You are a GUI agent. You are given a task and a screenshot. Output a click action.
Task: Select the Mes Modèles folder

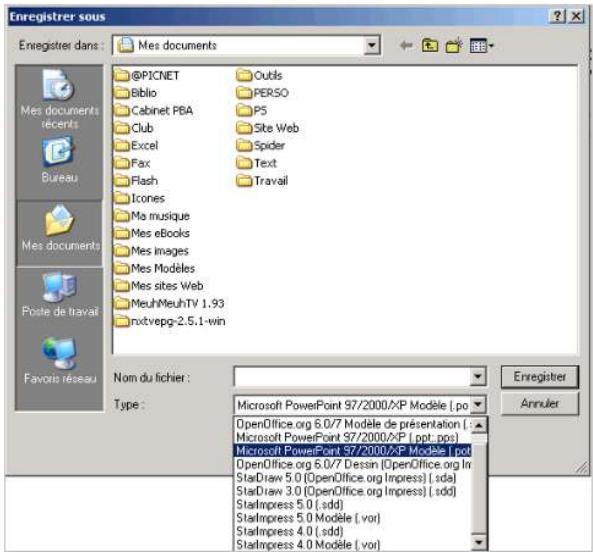[x=155, y=269]
